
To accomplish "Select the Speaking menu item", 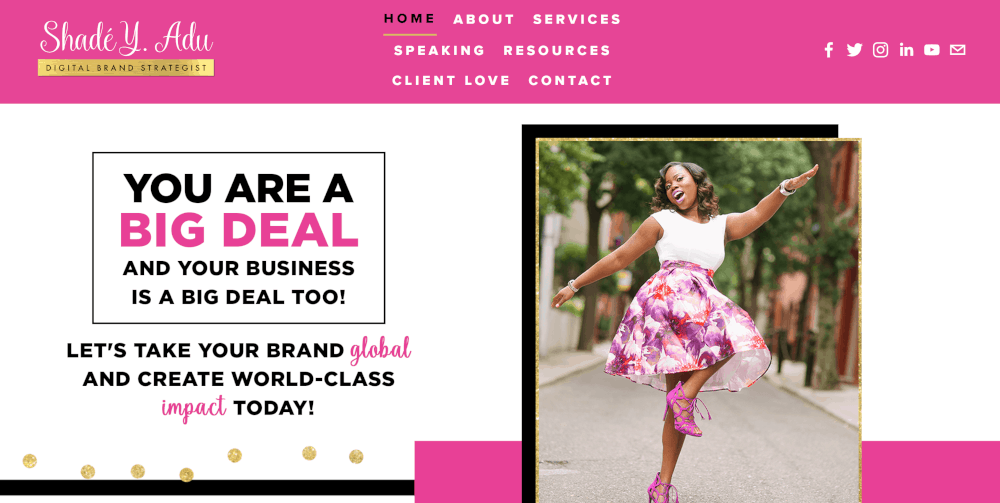I will click(439, 50).
